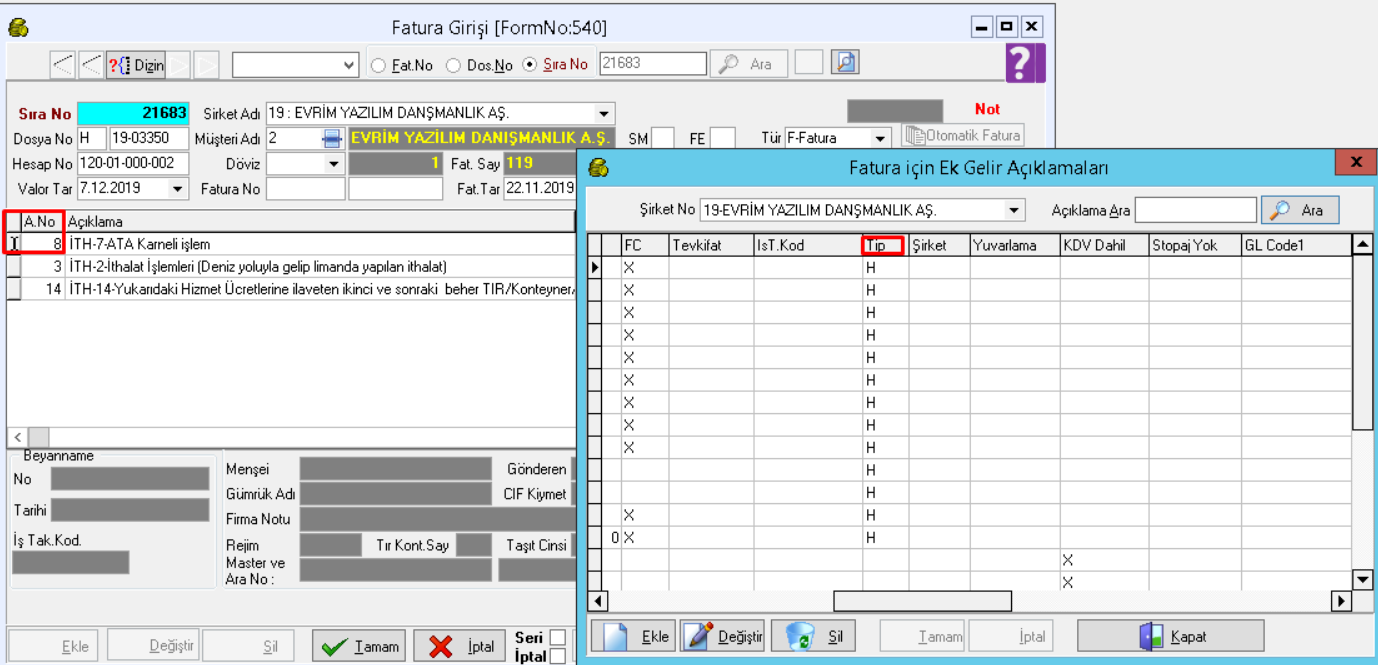Open the Şirket No dropdown in the dialog
The width and height of the screenshot is (1378, 665).
(1015, 210)
